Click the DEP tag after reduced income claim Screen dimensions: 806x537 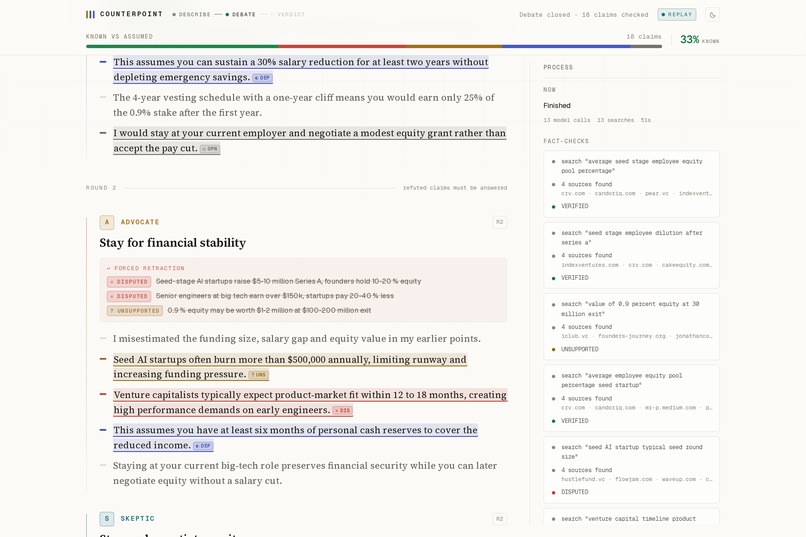coord(203,446)
